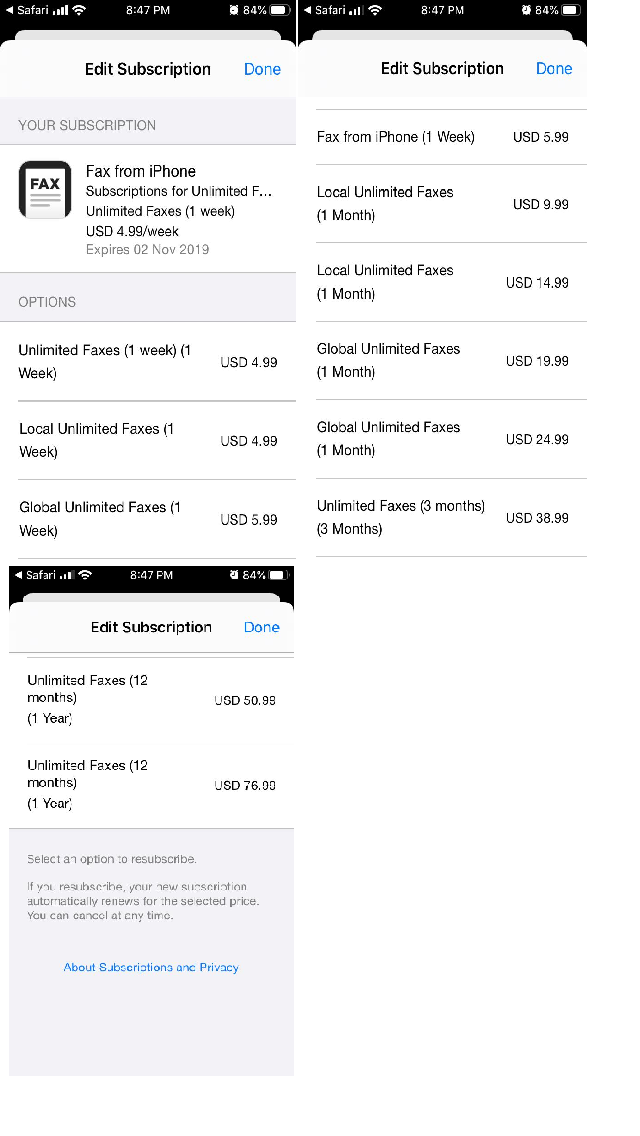This screenshot has width=640, height=1136.
Task: Select Unlimited Faxes (3 months) USD 38.99
Action: 442,517
